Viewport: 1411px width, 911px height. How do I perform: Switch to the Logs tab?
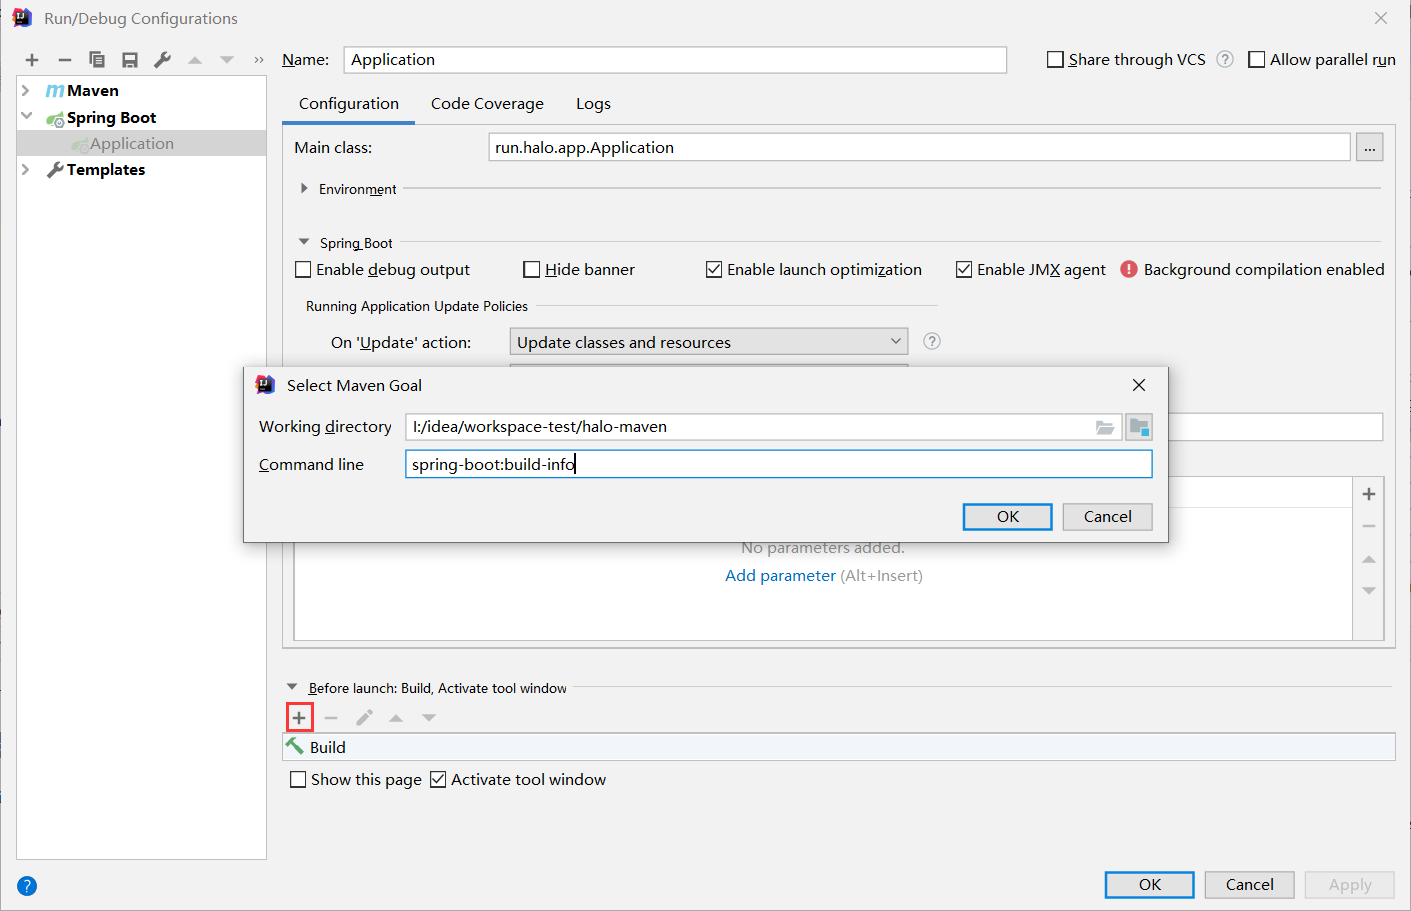coord(593,104)
